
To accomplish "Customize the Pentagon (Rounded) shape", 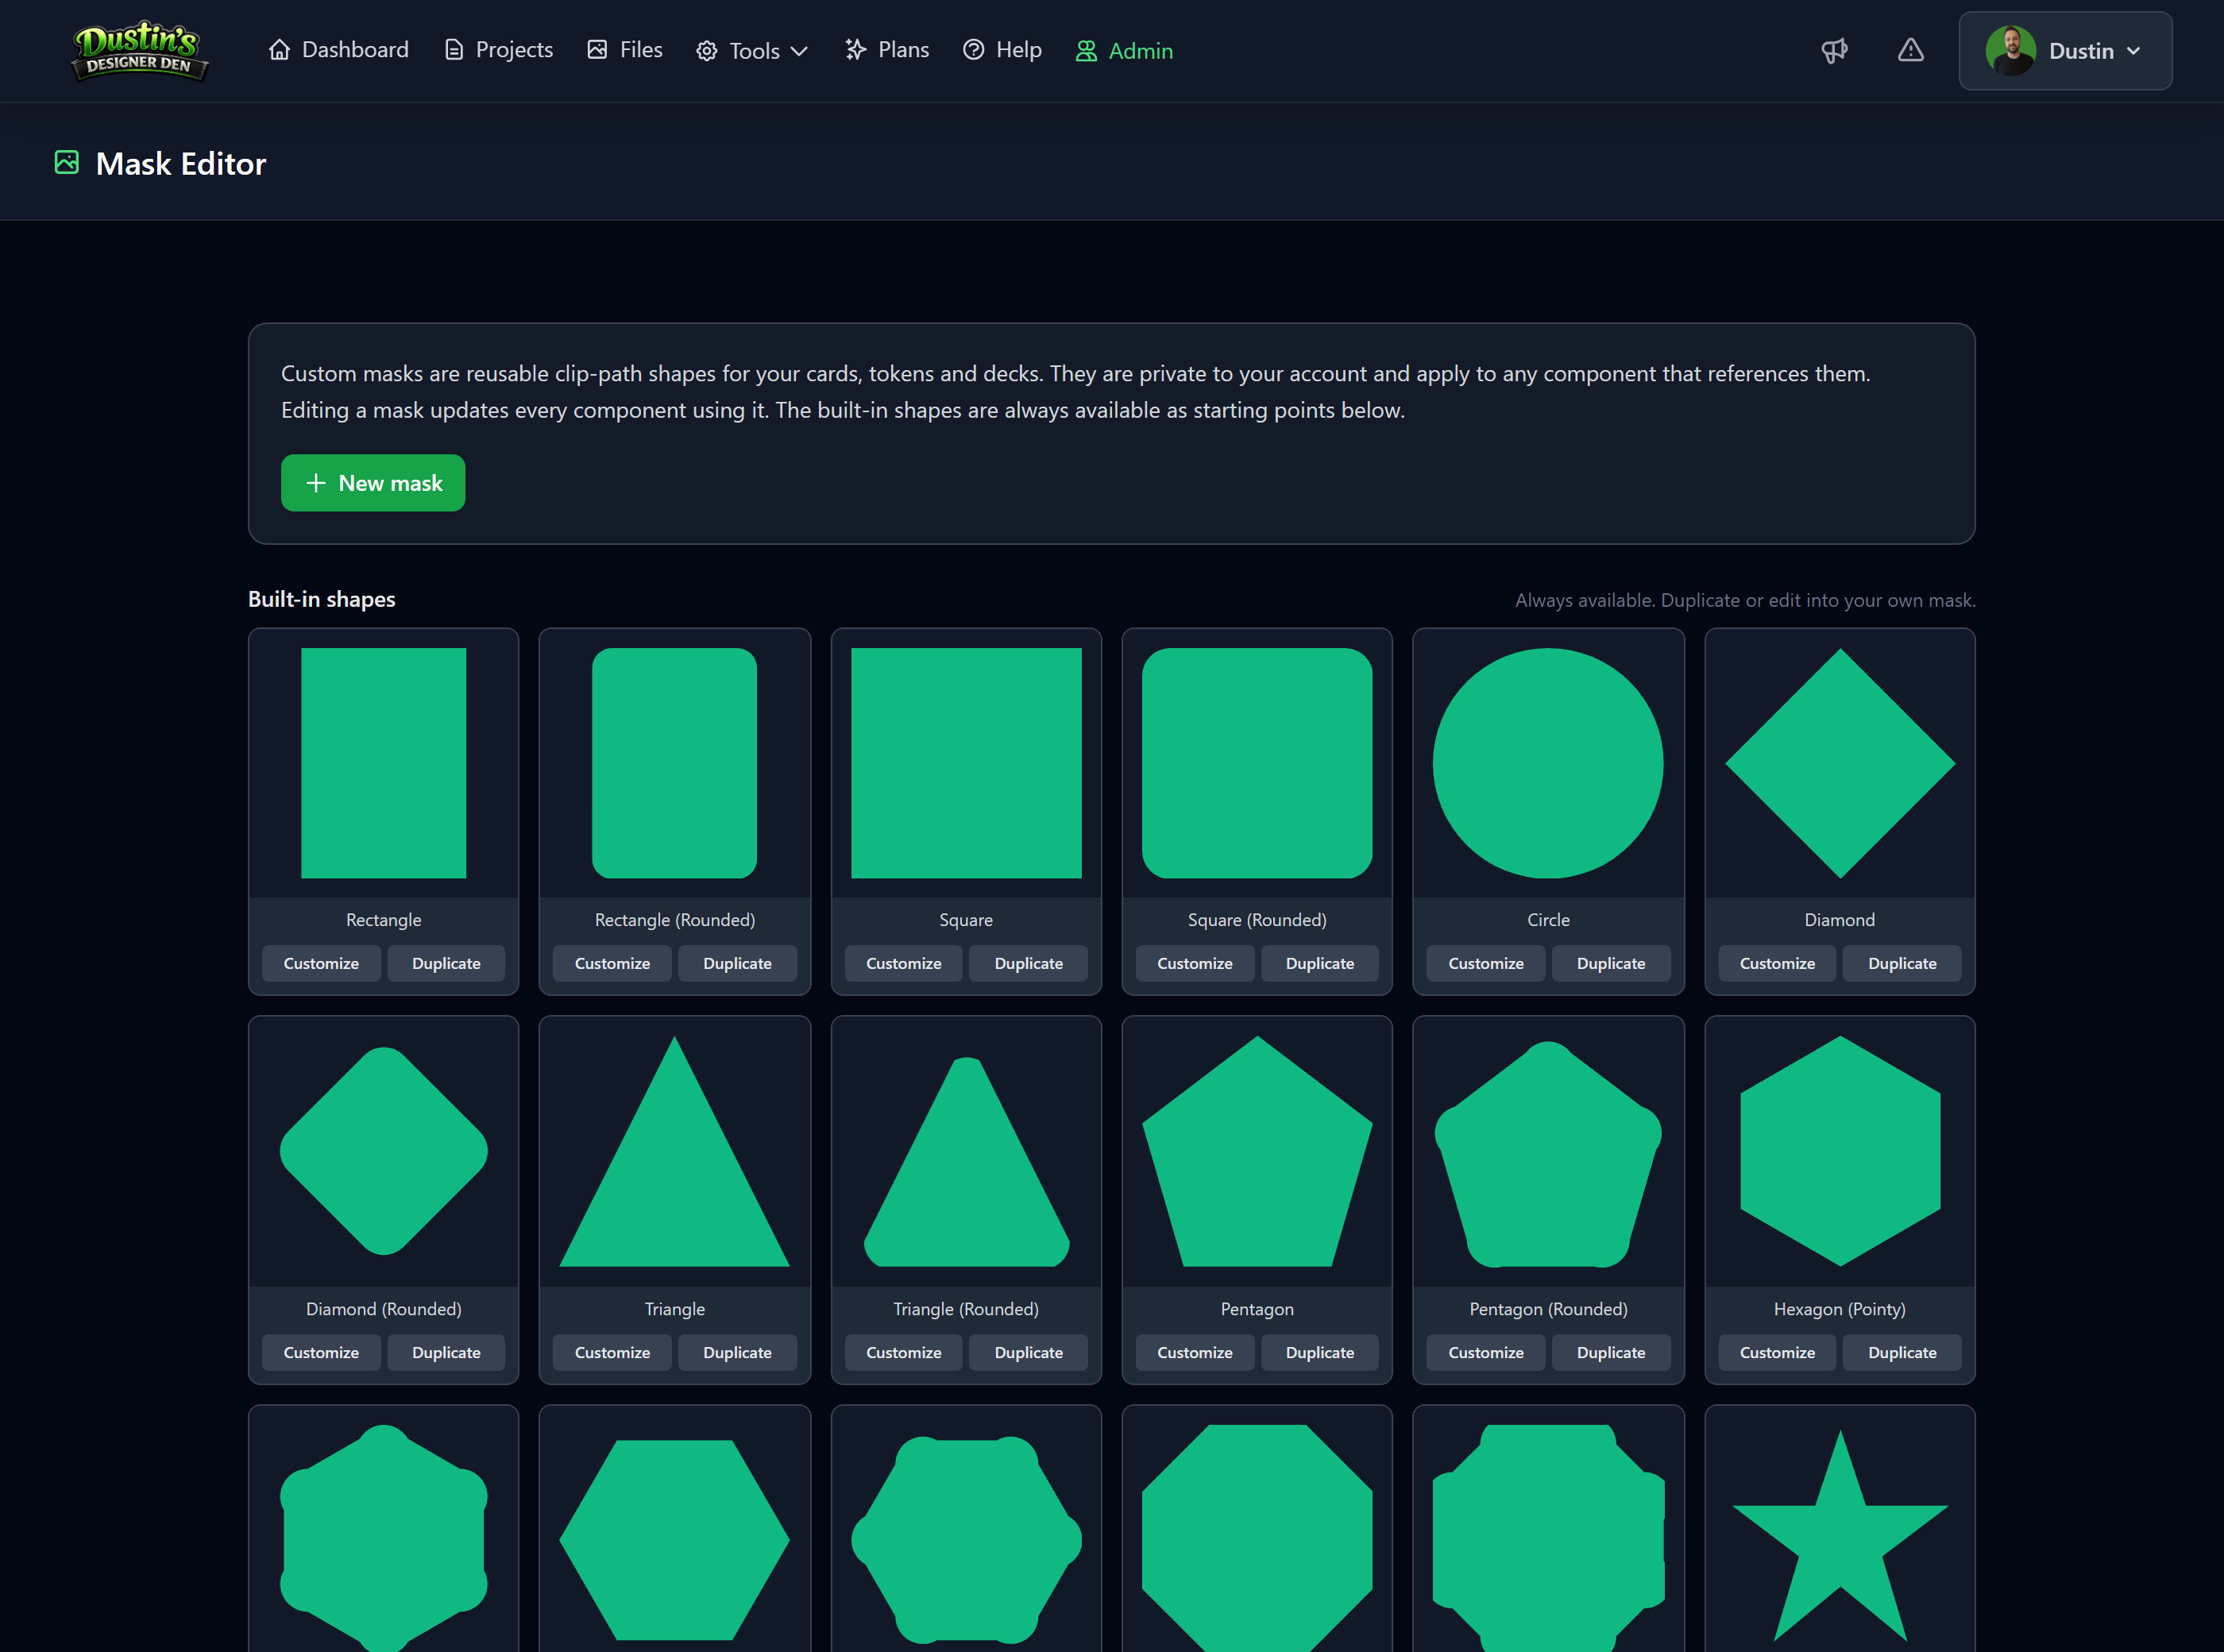I will tap(1486, 1352).
